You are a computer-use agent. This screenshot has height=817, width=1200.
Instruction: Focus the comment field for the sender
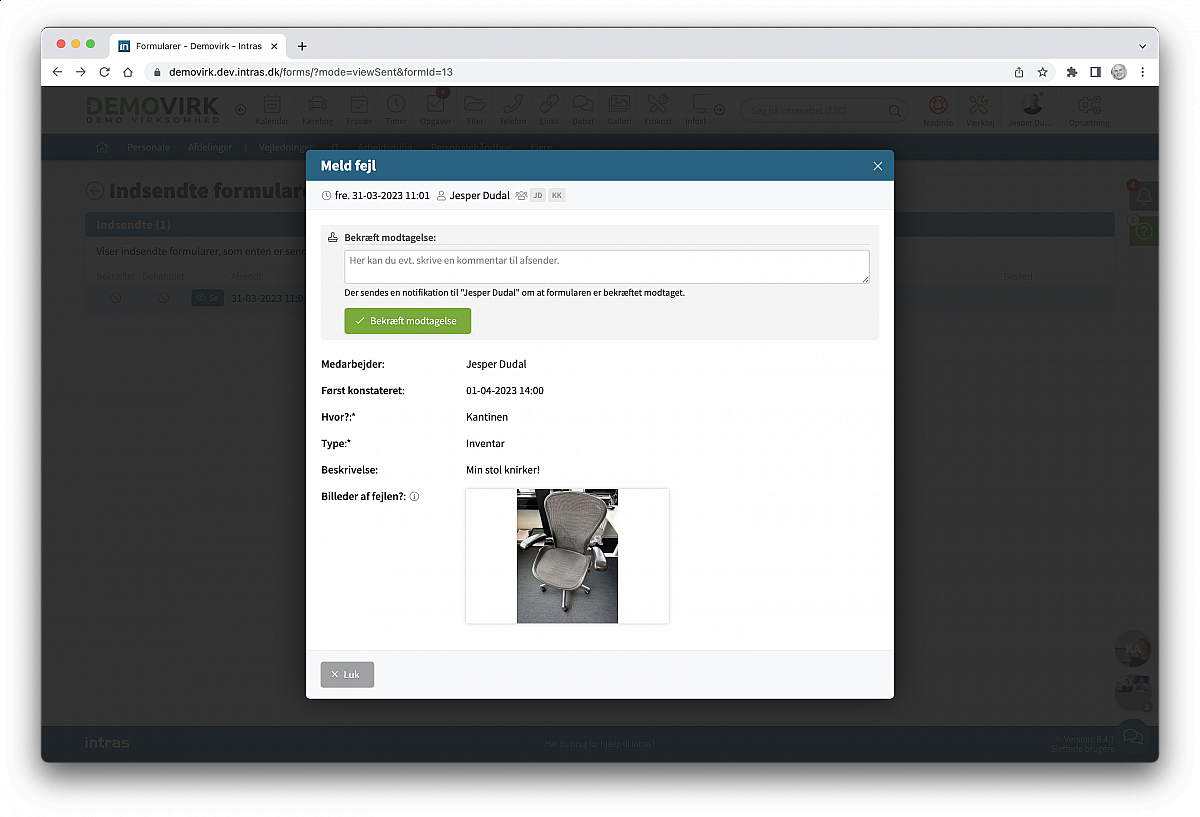click(x=607, y=267)
